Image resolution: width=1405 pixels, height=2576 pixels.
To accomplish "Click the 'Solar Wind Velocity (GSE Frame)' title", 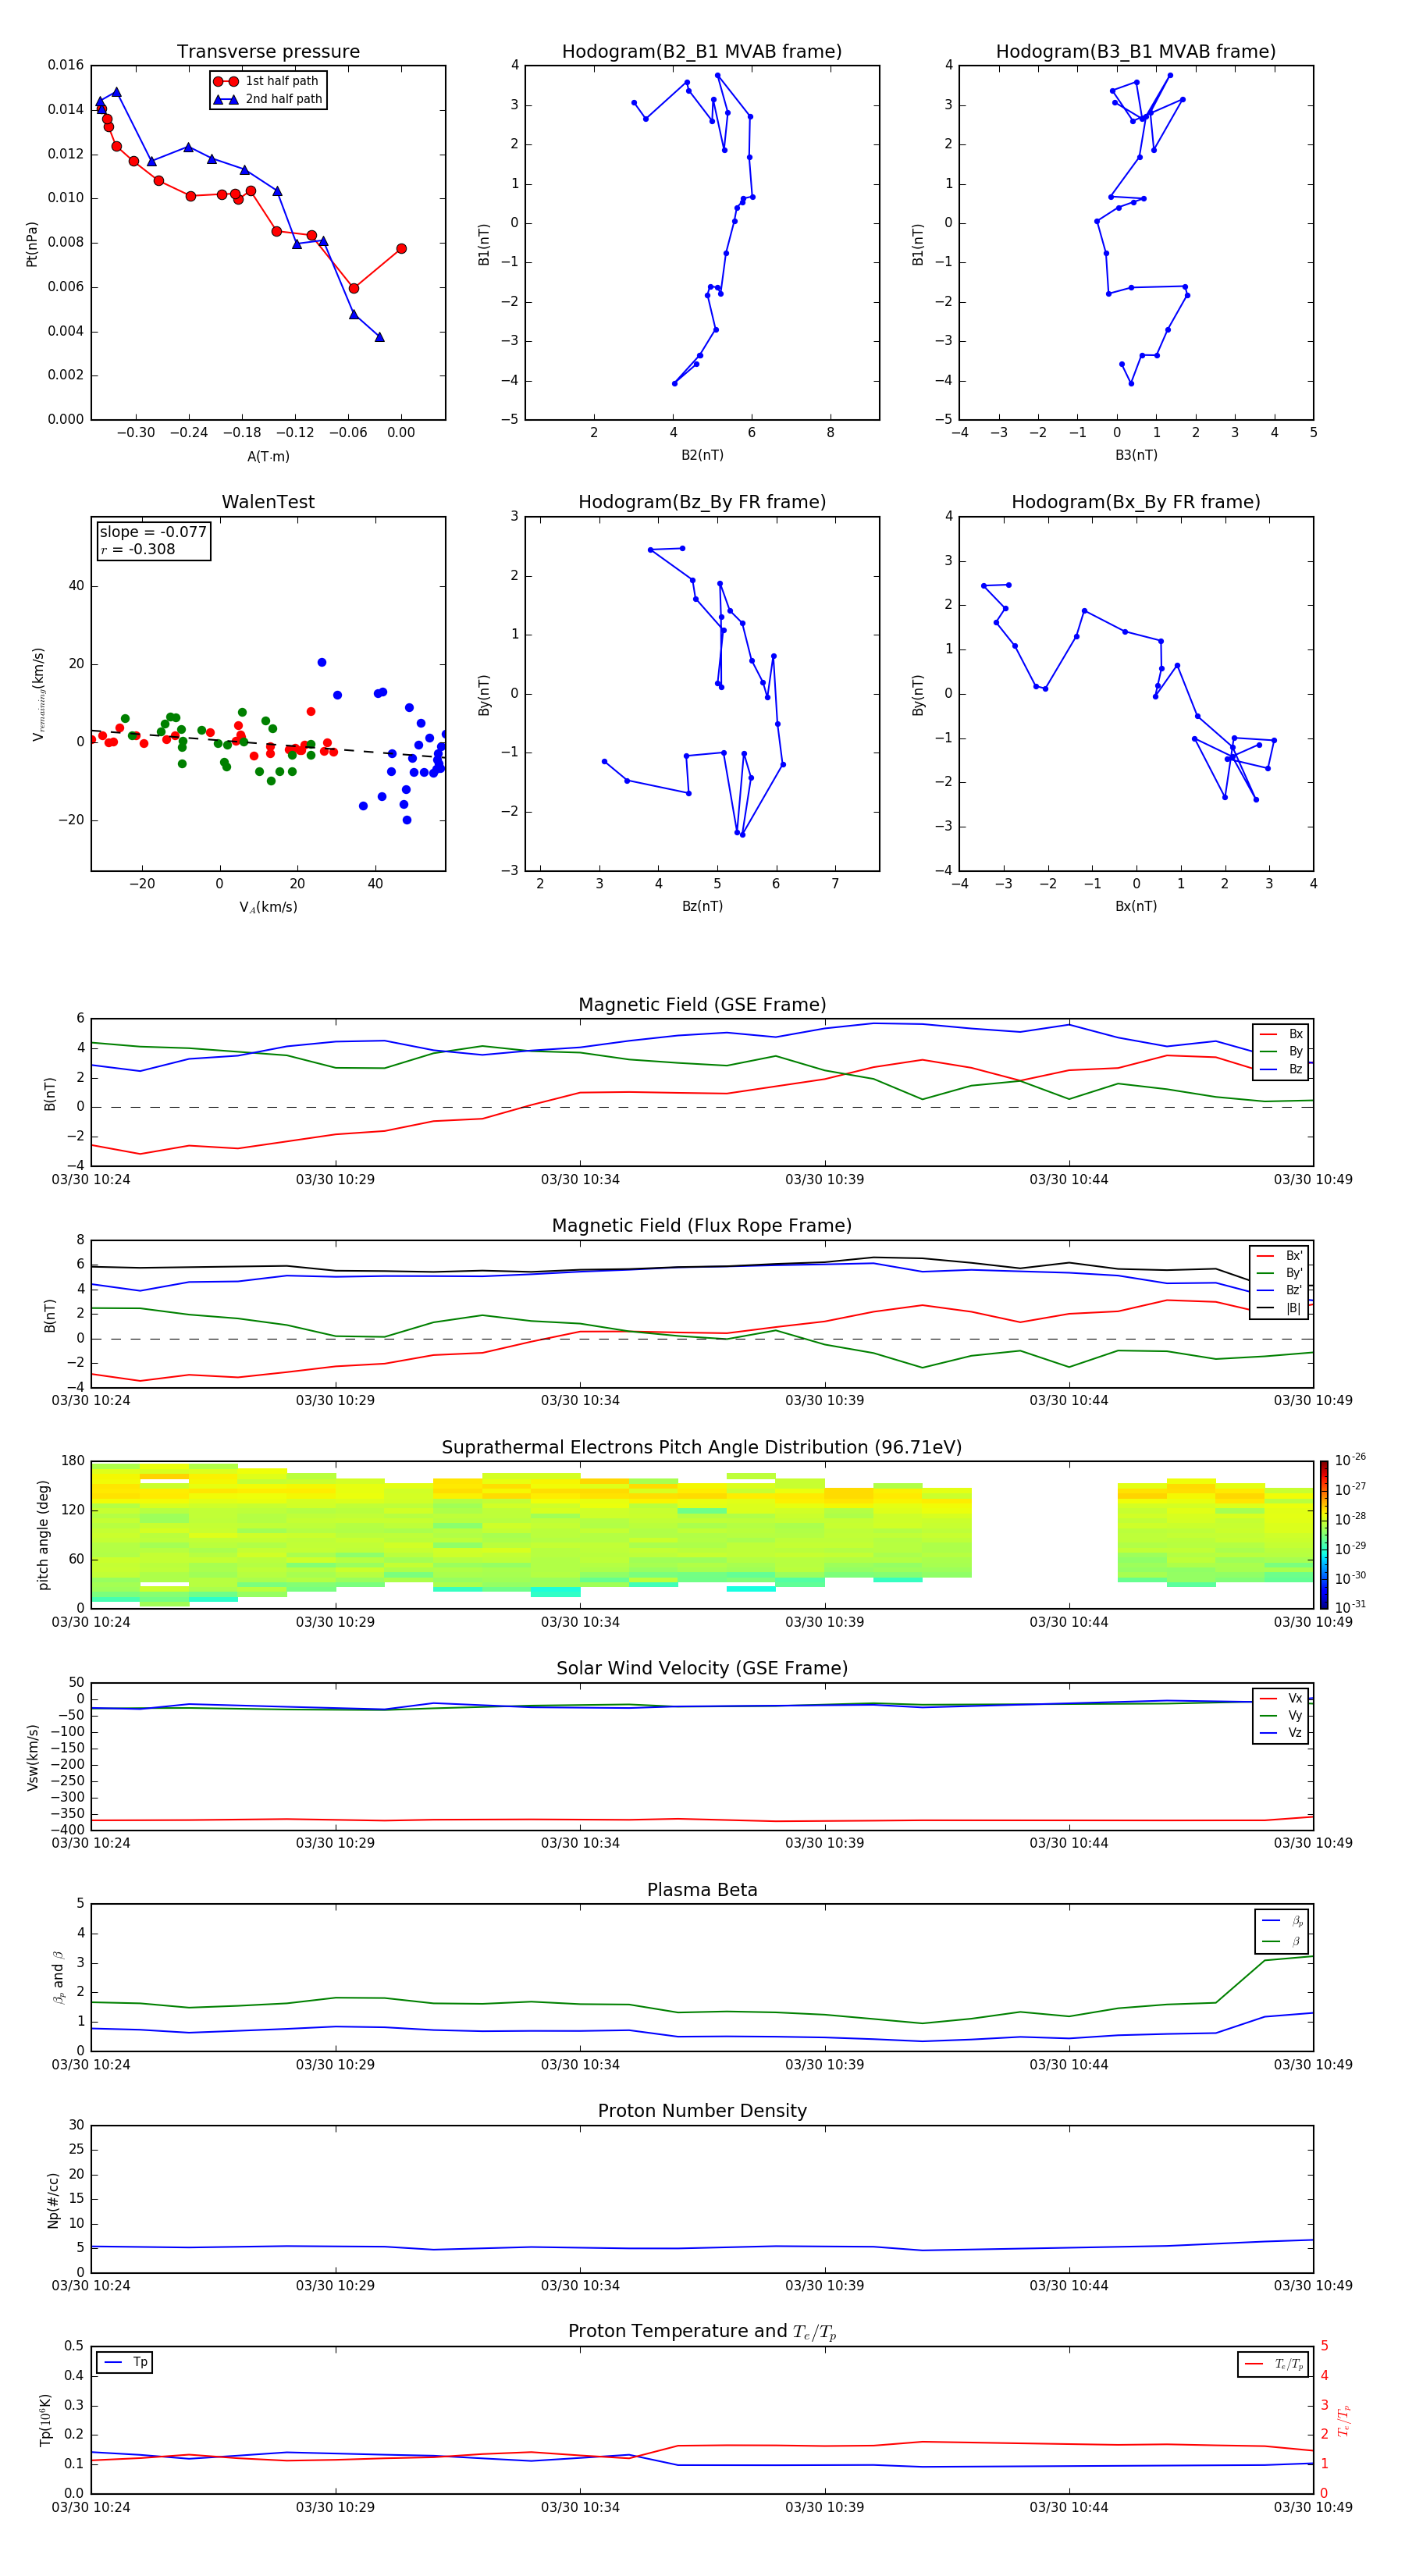I will pos(702,1668).
